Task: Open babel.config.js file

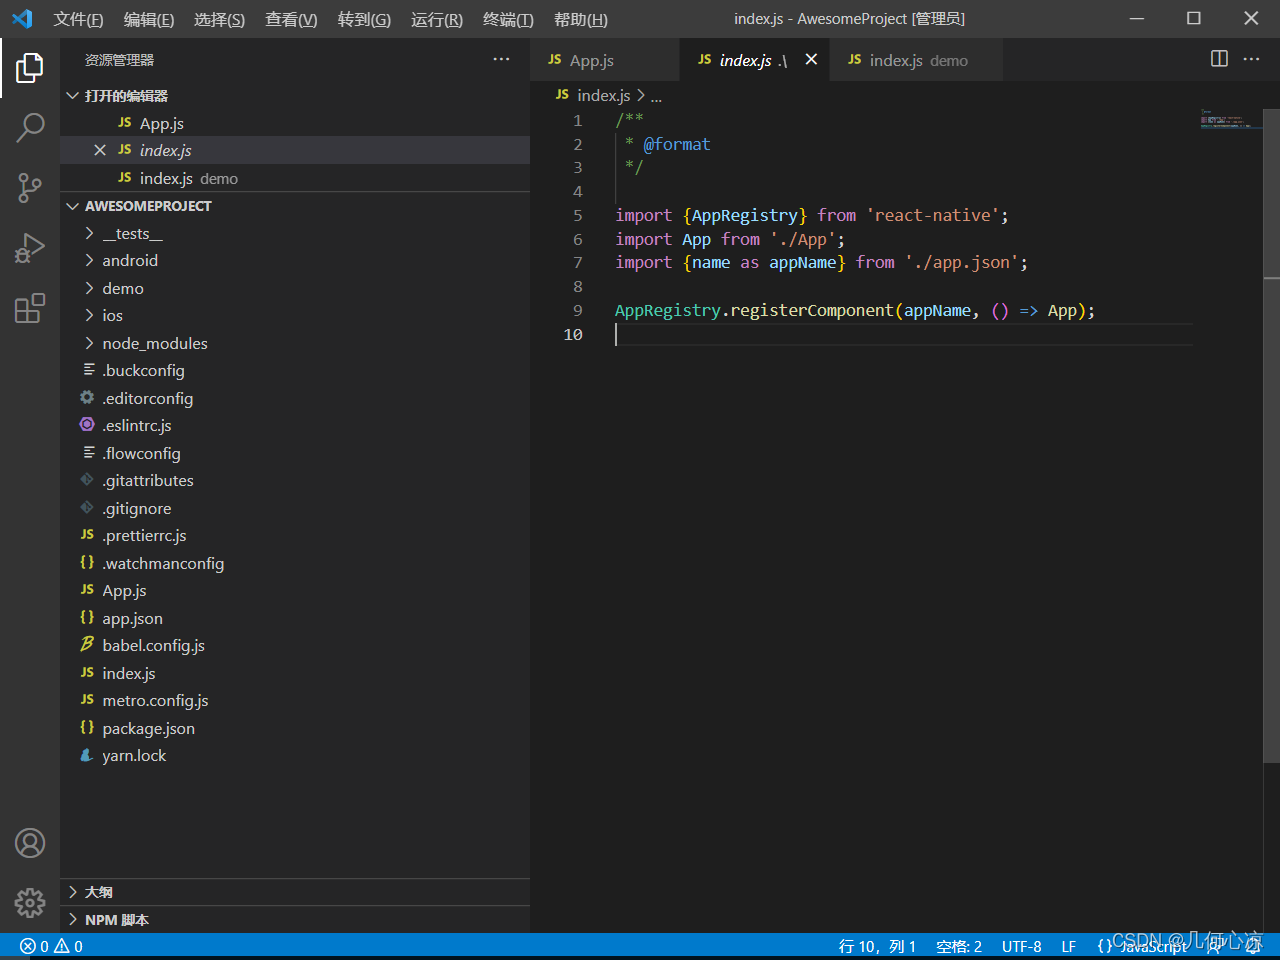Action: tap(295, 645)
